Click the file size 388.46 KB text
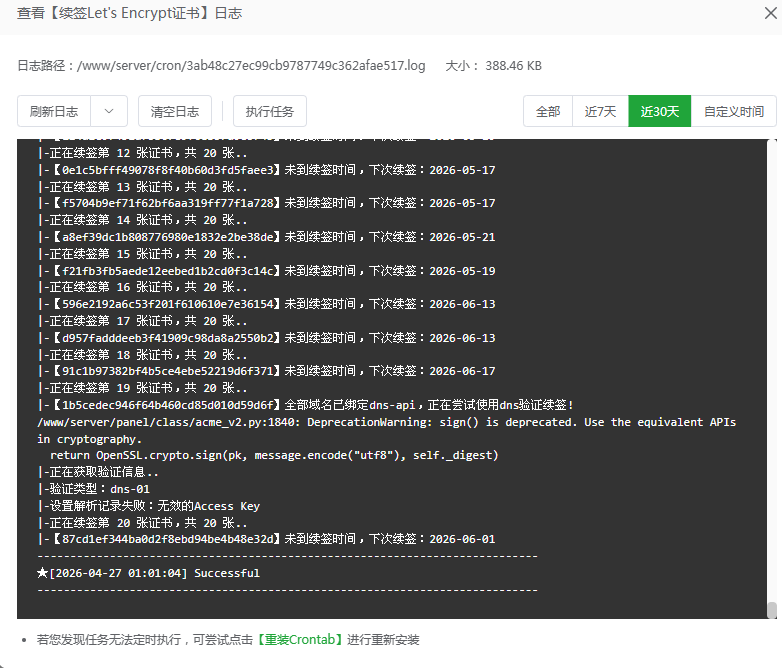This screenshot has height=668, width=782. 513,66
